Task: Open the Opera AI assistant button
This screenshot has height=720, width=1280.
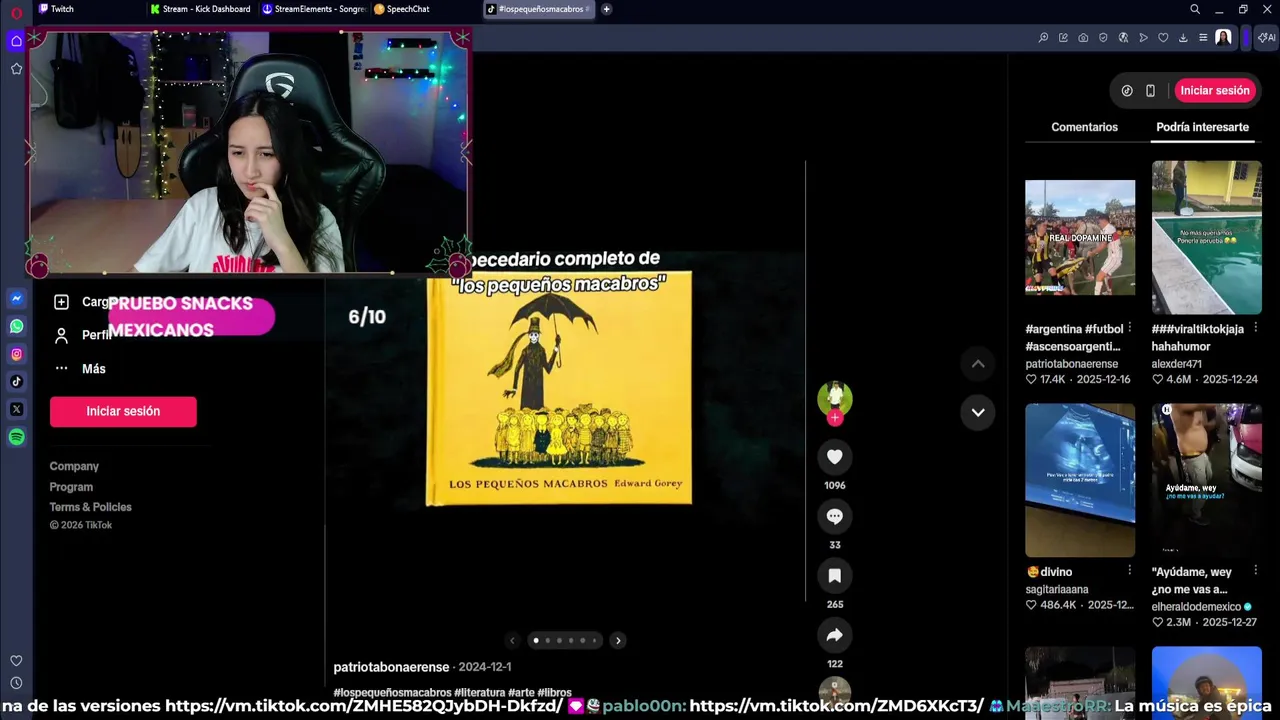Action: coord(1266,38)
